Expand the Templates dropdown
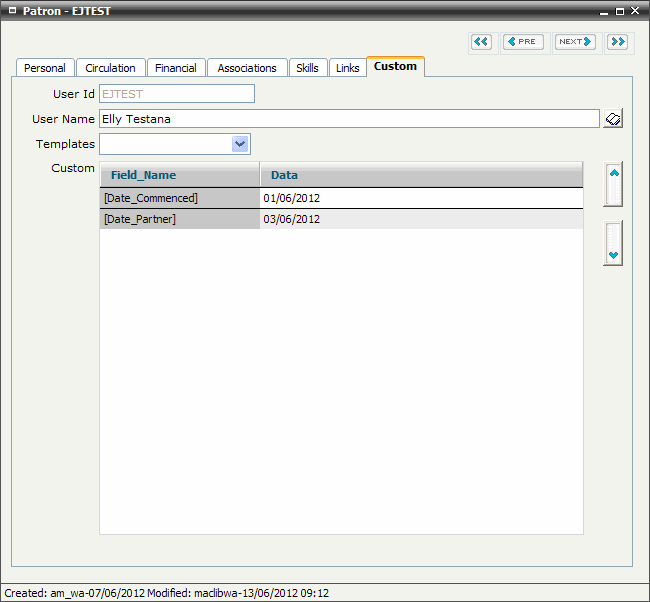The width and height of the screenshot is (650, 602). (240, 144)
